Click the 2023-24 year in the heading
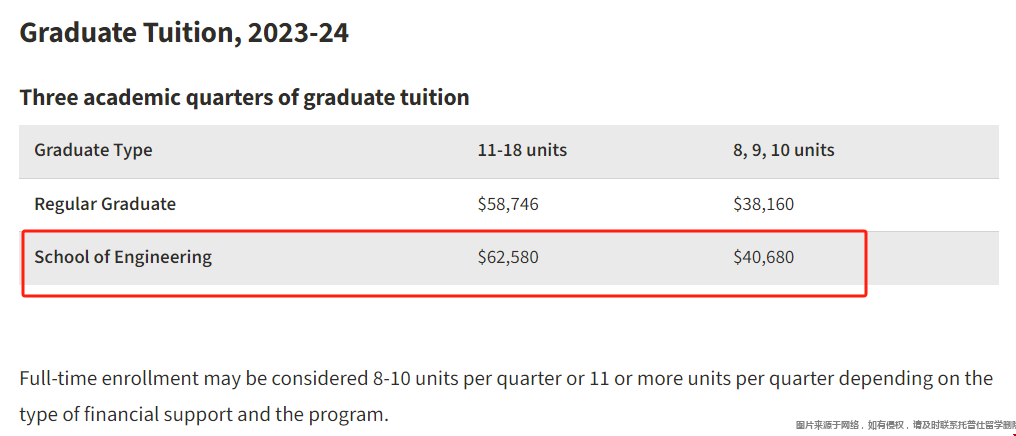 coord(298,32)
